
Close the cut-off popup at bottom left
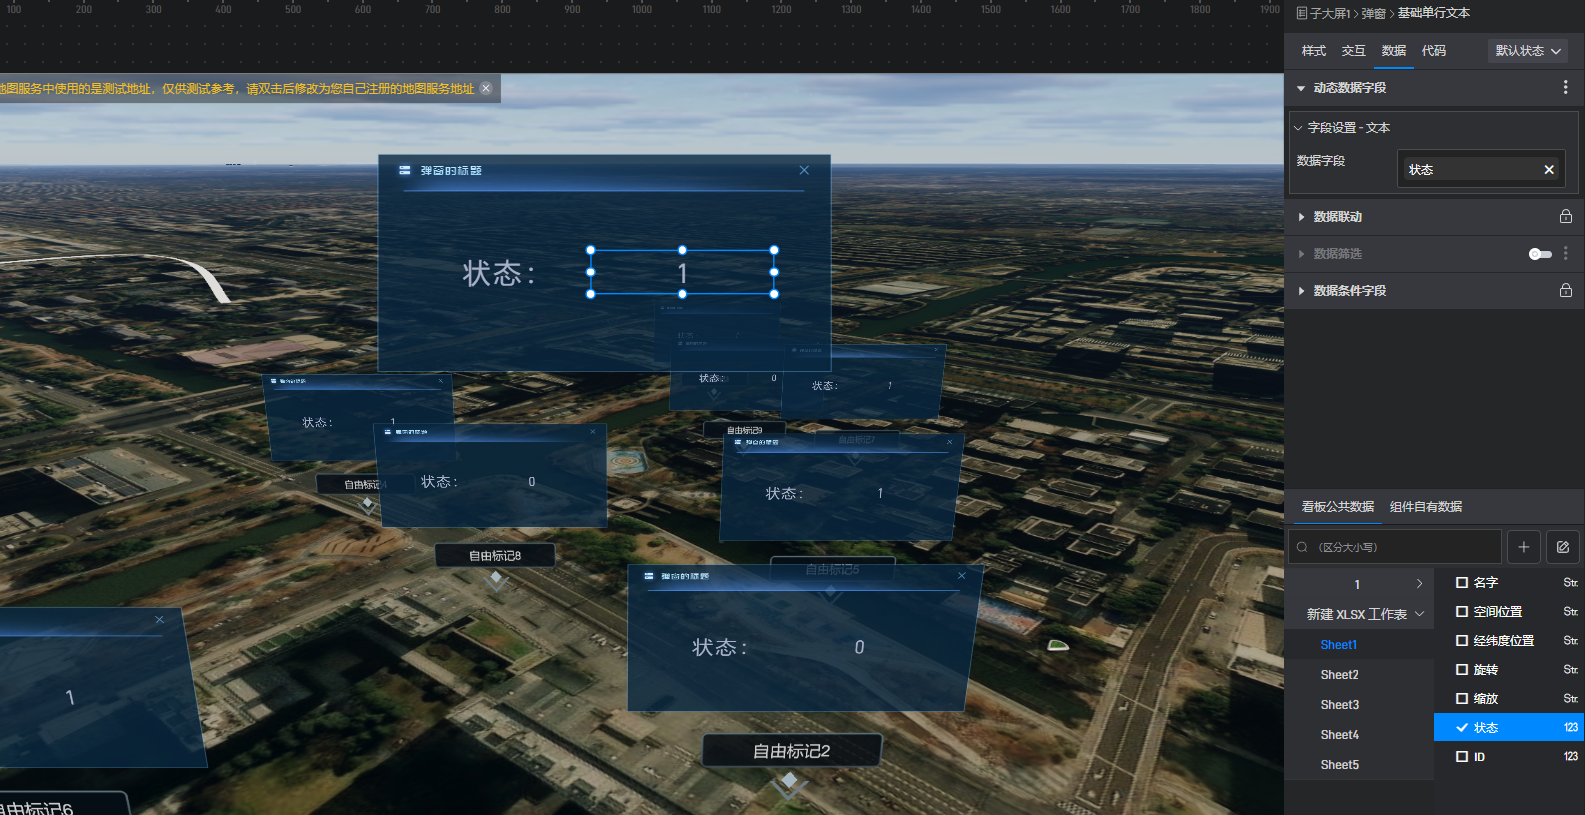click(x=159, y=620)
